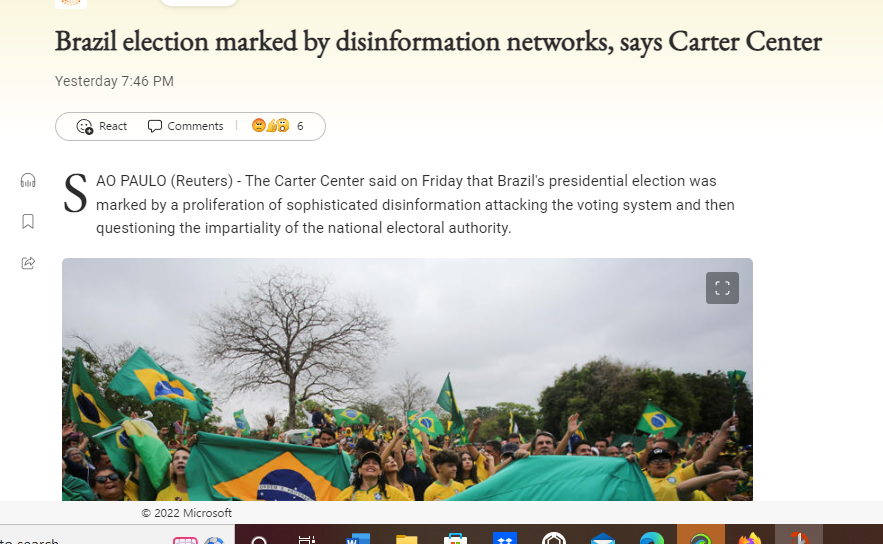Open Word from the taskbar
883x544 pixels.
coord(358,538)
